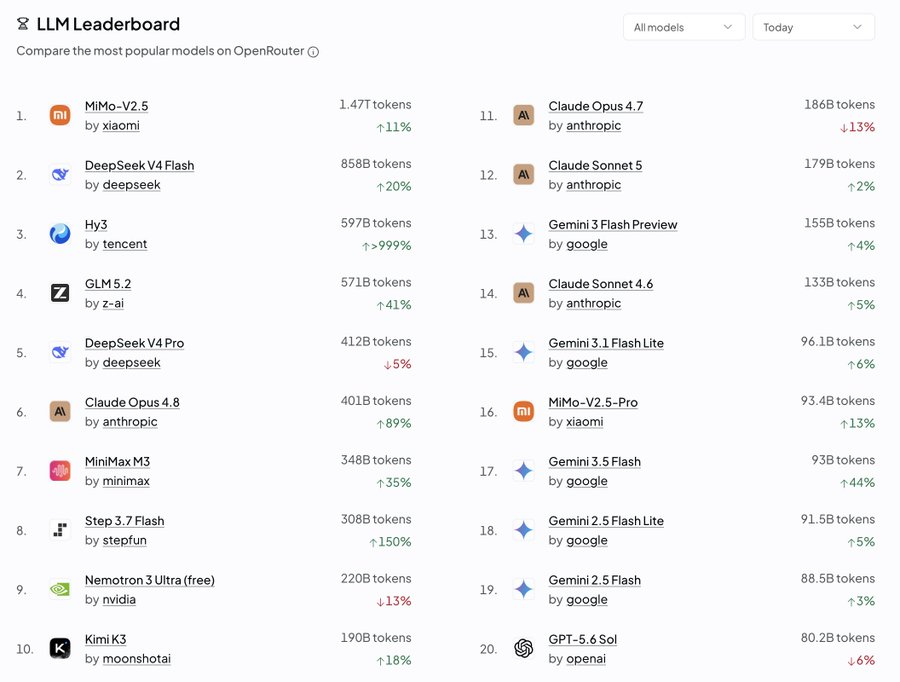Click the StepFun logo beside Step 3.7 Flash

60,530
